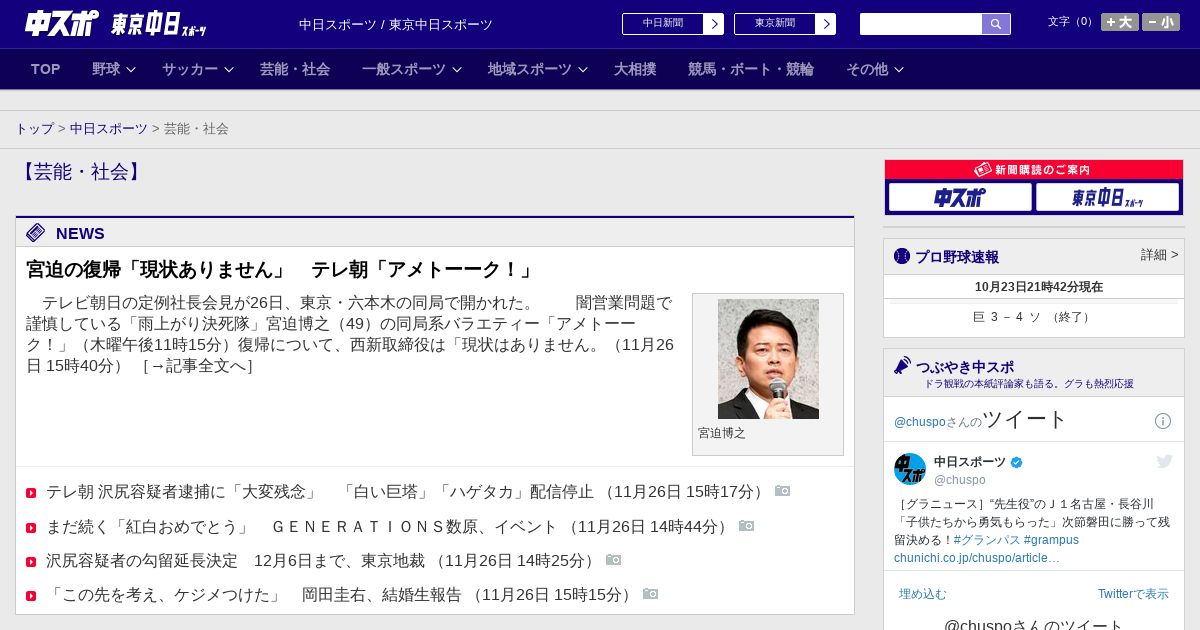Click the トップ breadcrumb link

click(x=35, y=129)
